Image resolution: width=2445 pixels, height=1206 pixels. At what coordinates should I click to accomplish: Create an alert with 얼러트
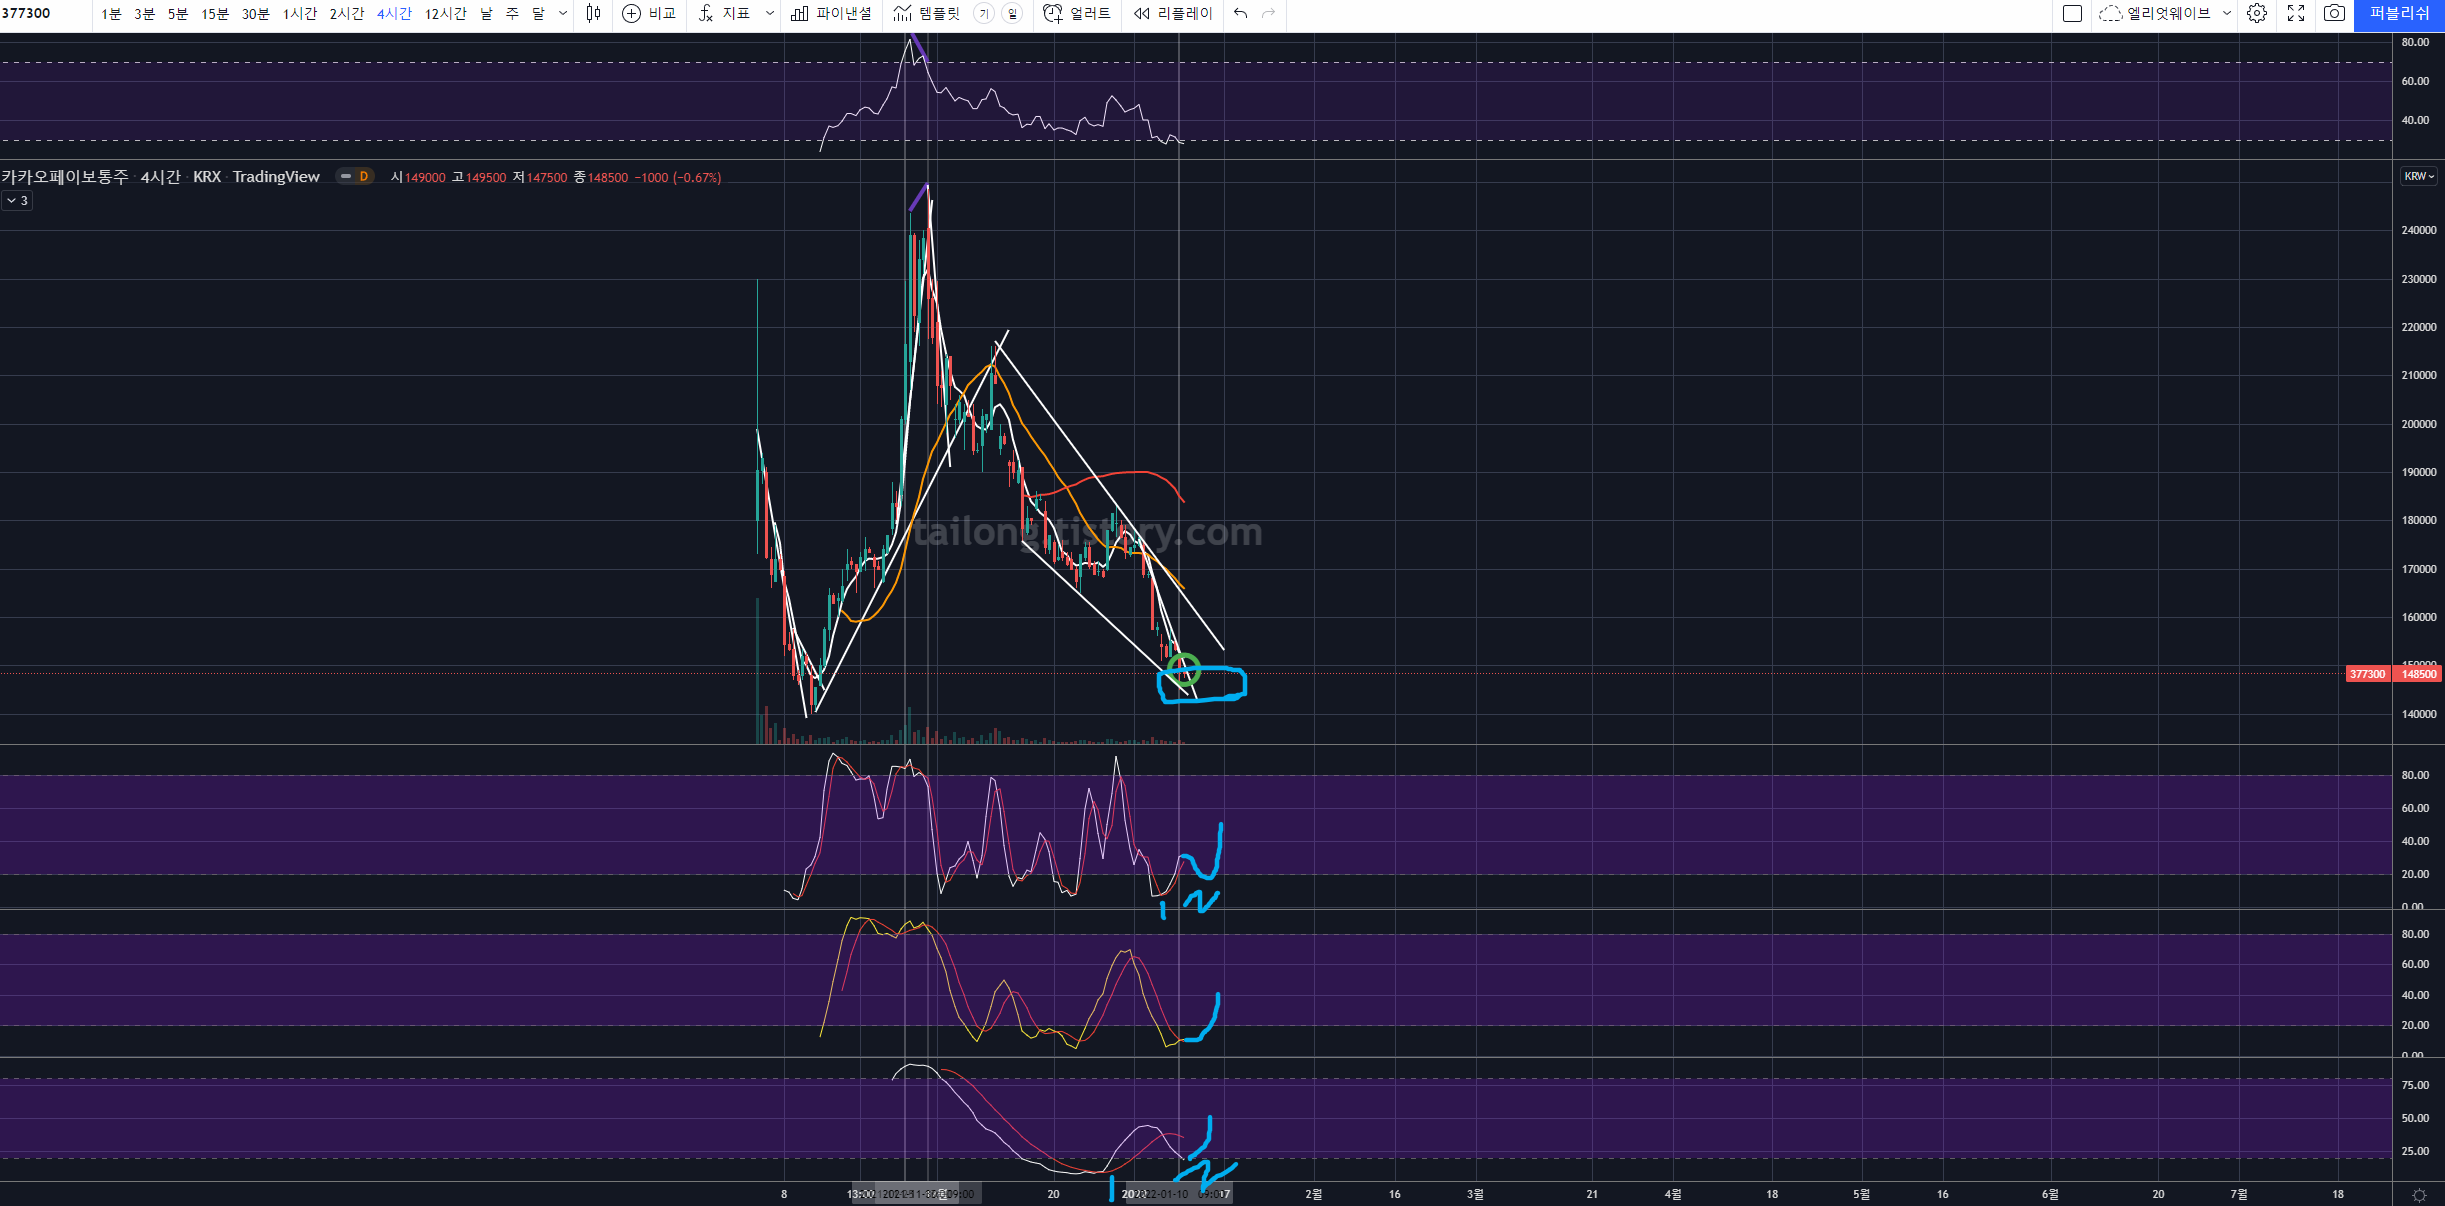1077,13
